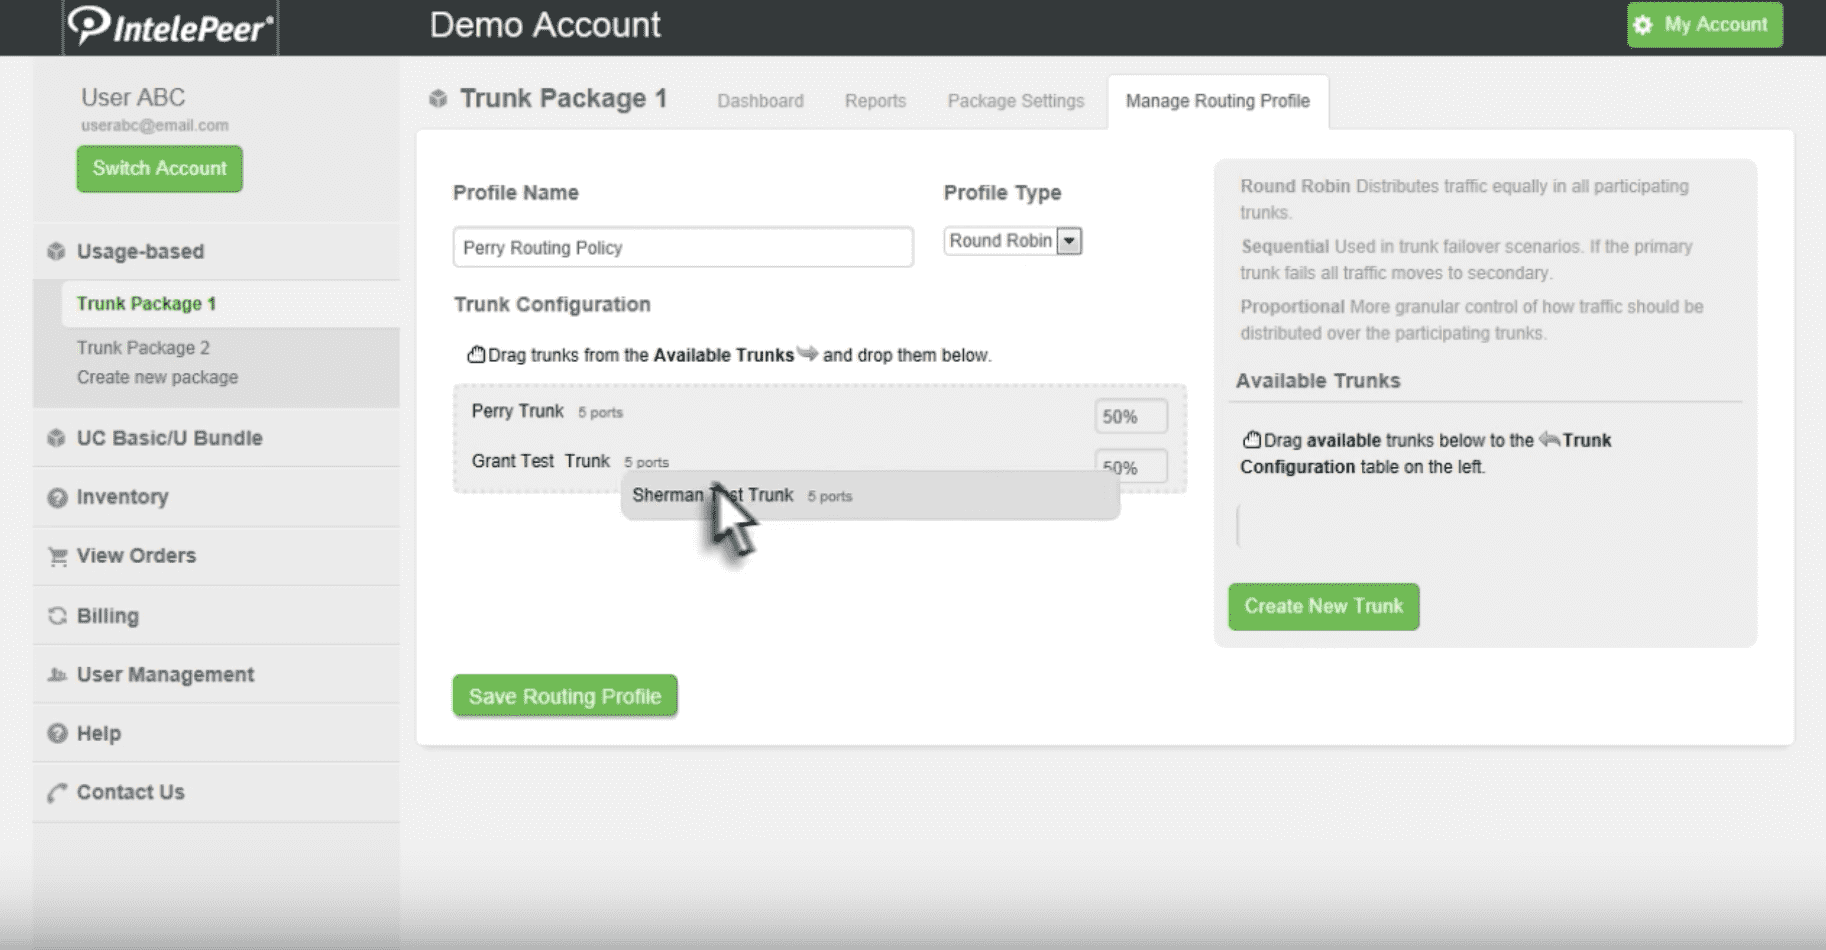Open the Profile Type dropdown arrow
The image size is (1826, 950).
(x=1069, y=241)
